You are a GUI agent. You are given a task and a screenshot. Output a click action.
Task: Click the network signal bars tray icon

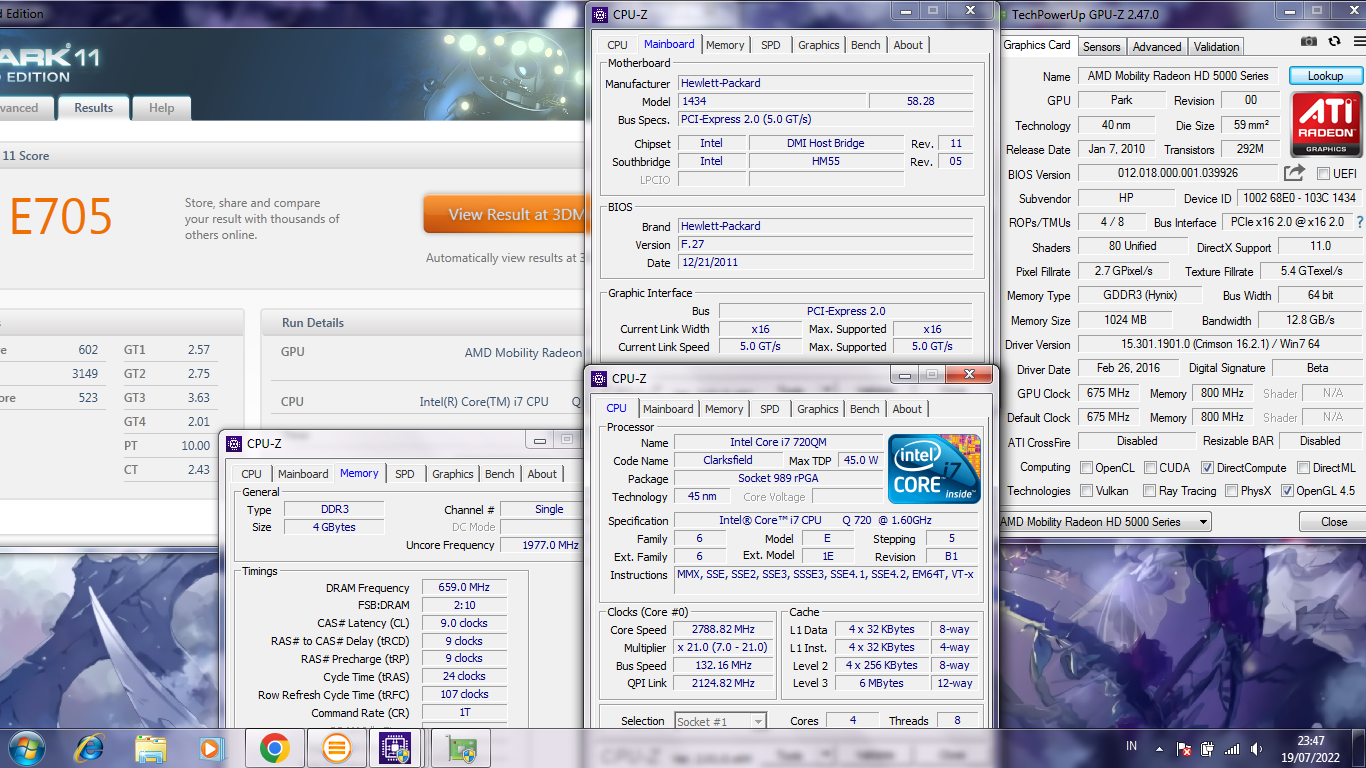point(1232,748)
